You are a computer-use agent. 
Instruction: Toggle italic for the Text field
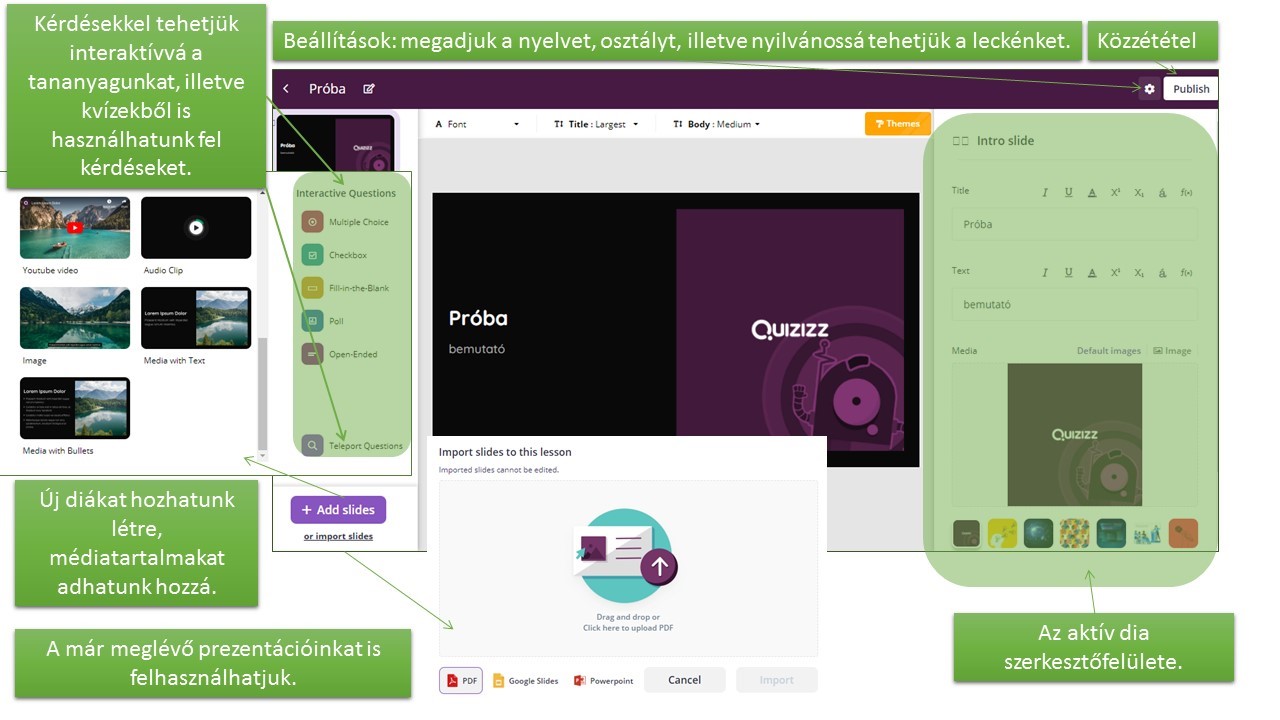pos(1045,272)
